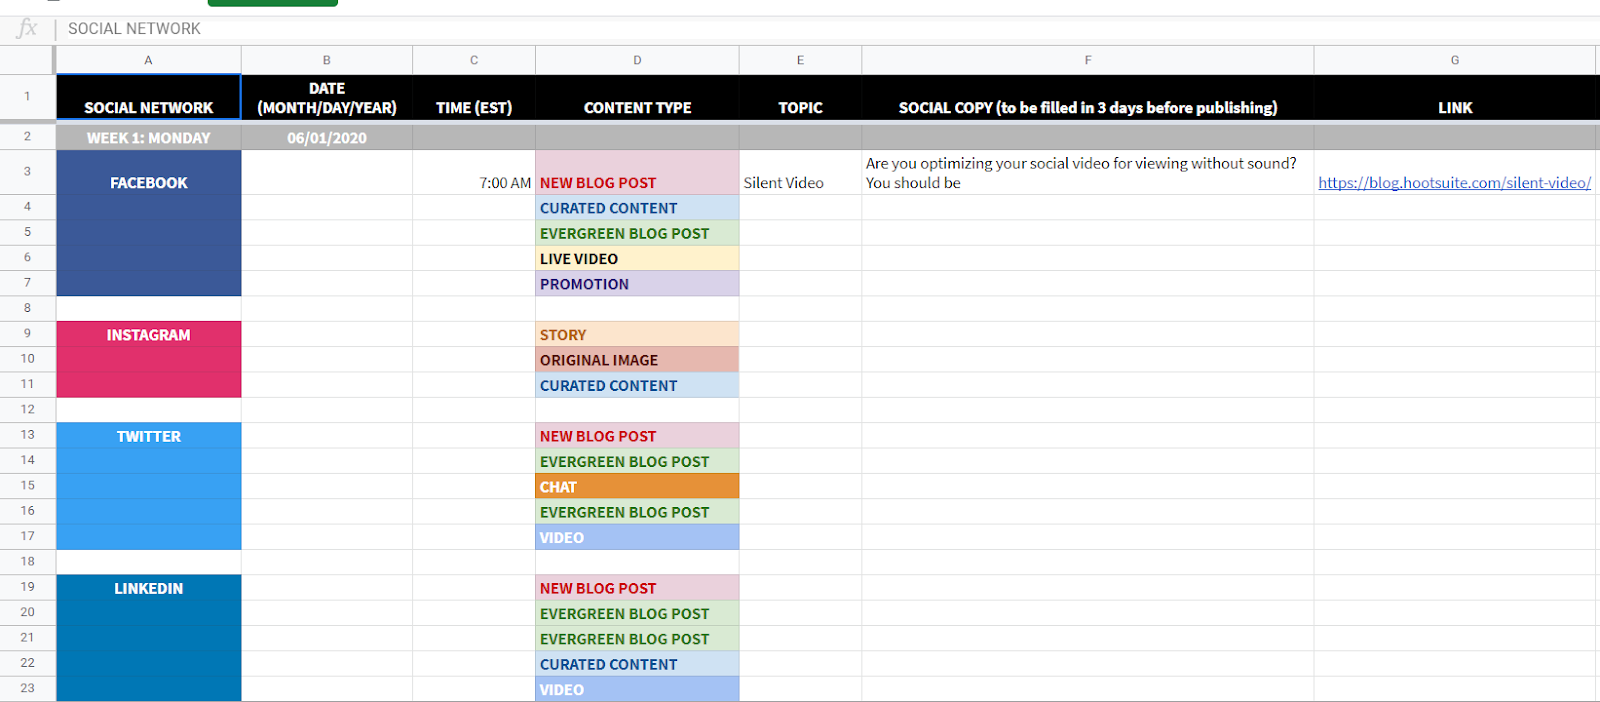
Task: Select the ORIGINAL IMAGE cell
Action: 637,359
